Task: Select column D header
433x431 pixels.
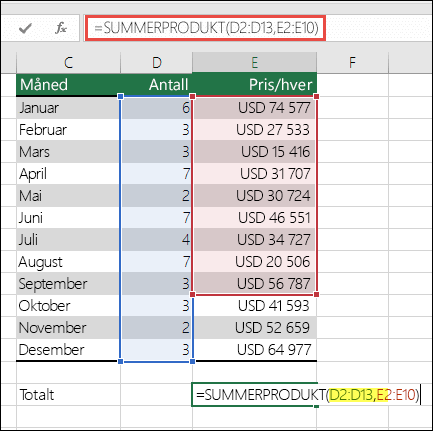Action: tap(157, 62)
